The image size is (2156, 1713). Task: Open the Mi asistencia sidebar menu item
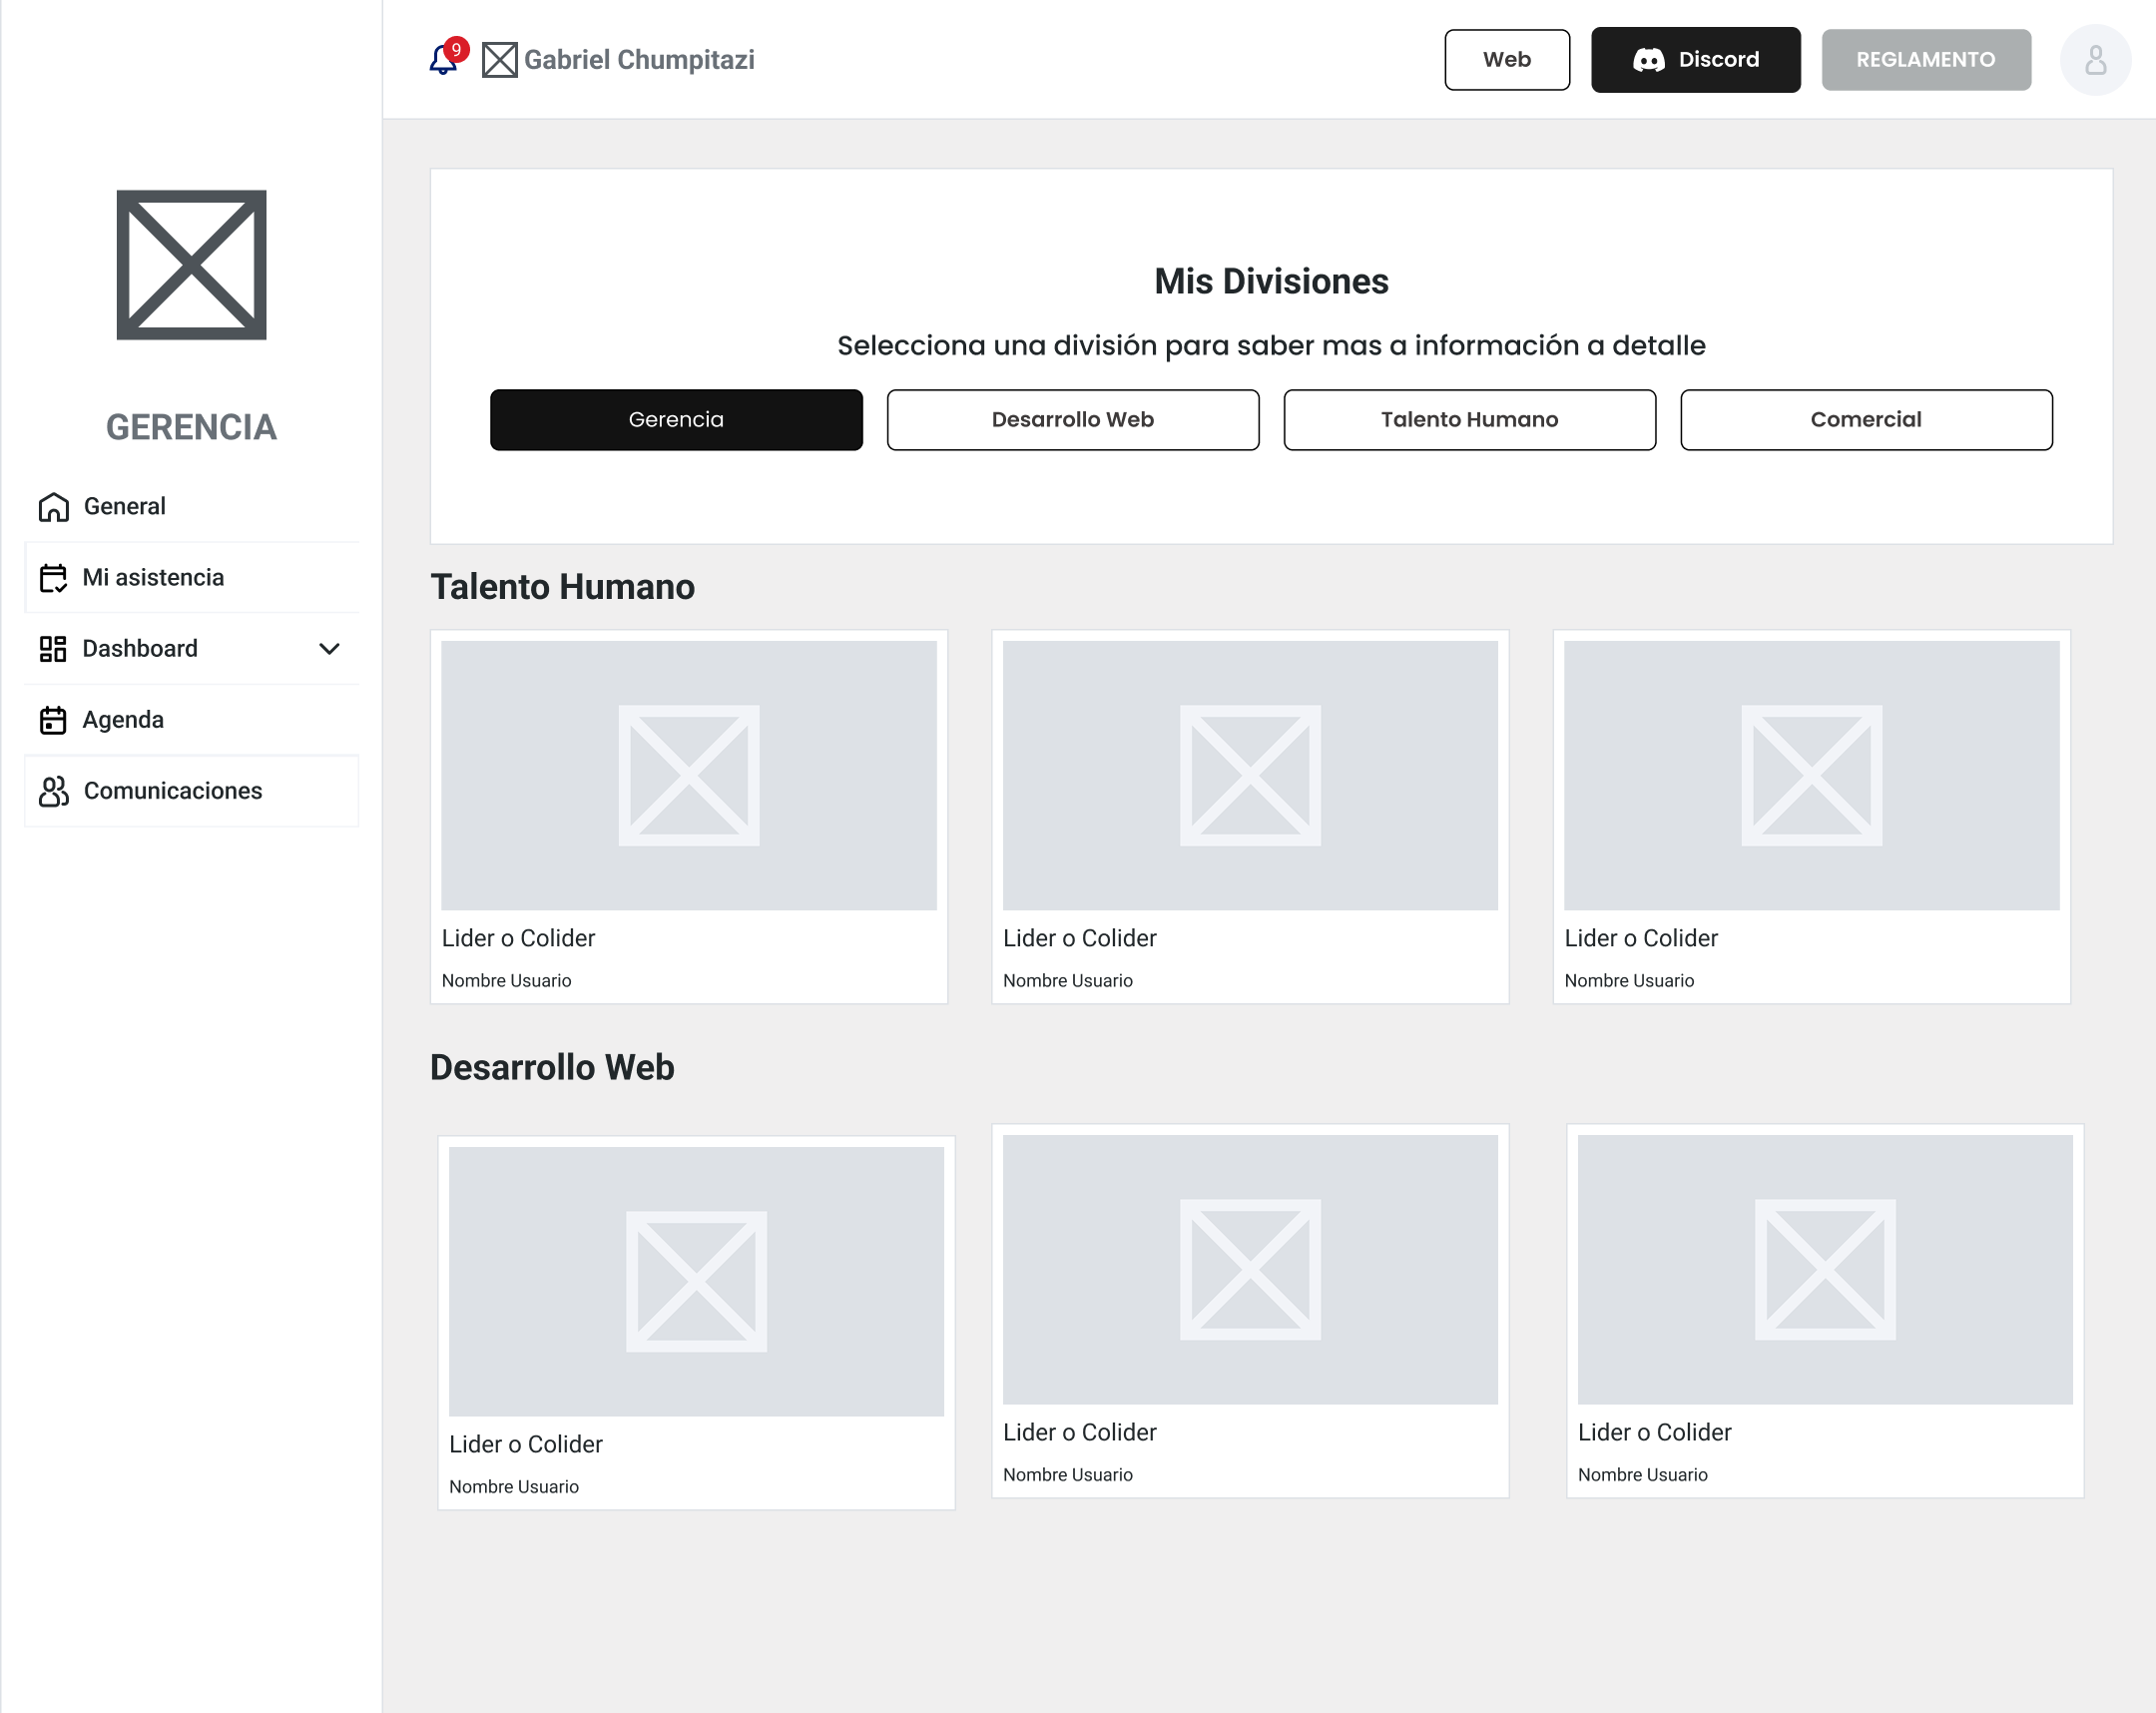pyautogui.click(x=153, y=578)
